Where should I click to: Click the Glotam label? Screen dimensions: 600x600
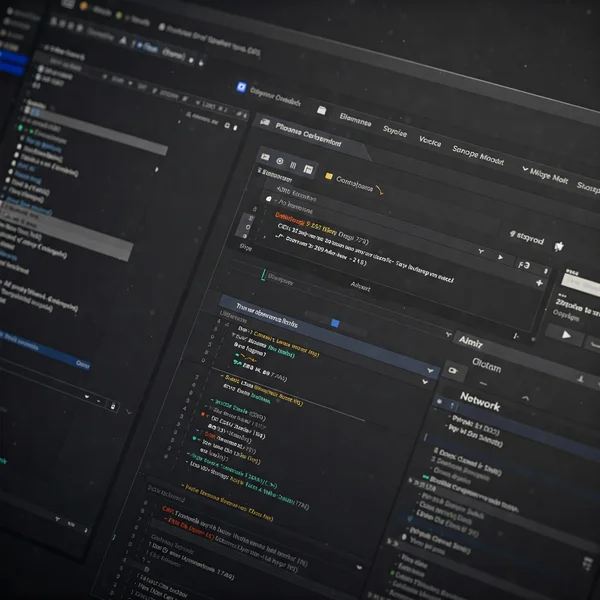pyautogui.click(x=486, y=365)
